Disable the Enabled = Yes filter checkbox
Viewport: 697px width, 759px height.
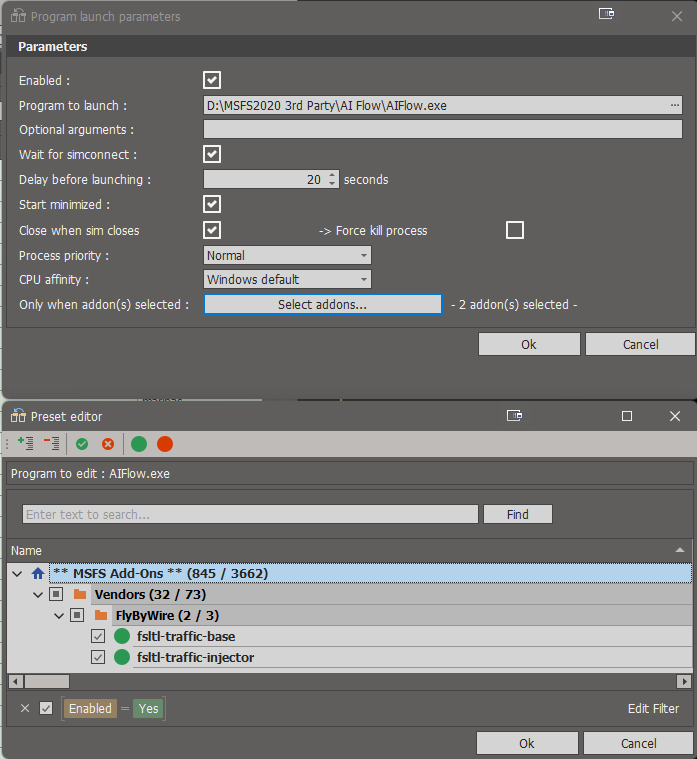[46, 708]
